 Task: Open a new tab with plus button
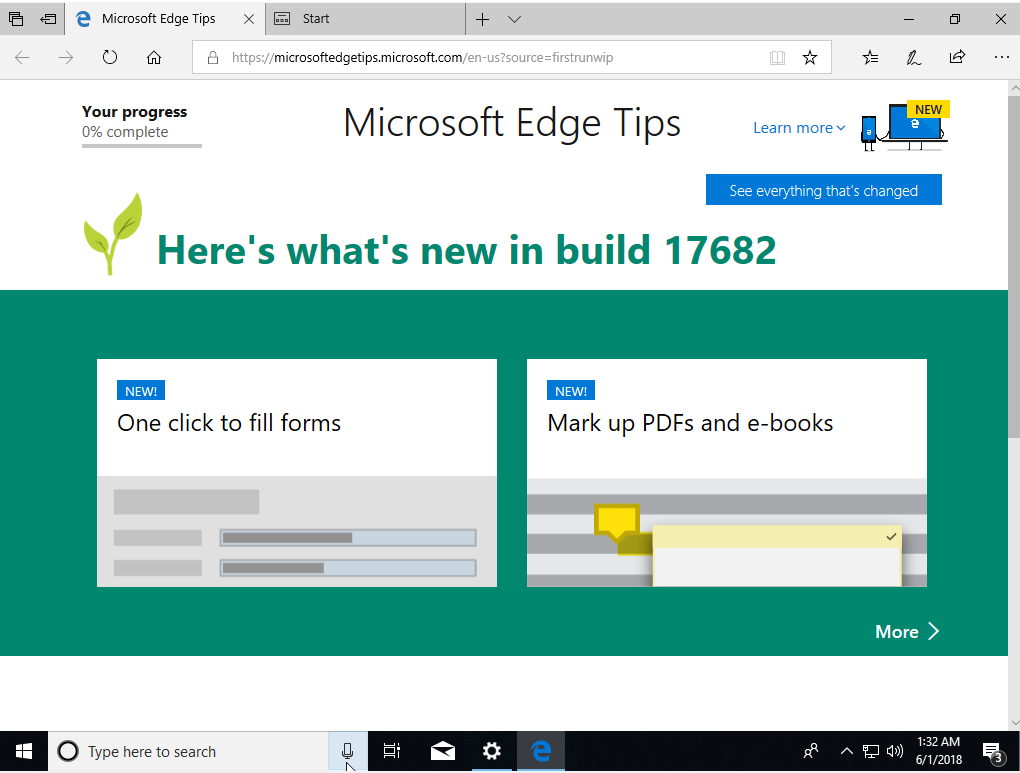pos(482,20)
